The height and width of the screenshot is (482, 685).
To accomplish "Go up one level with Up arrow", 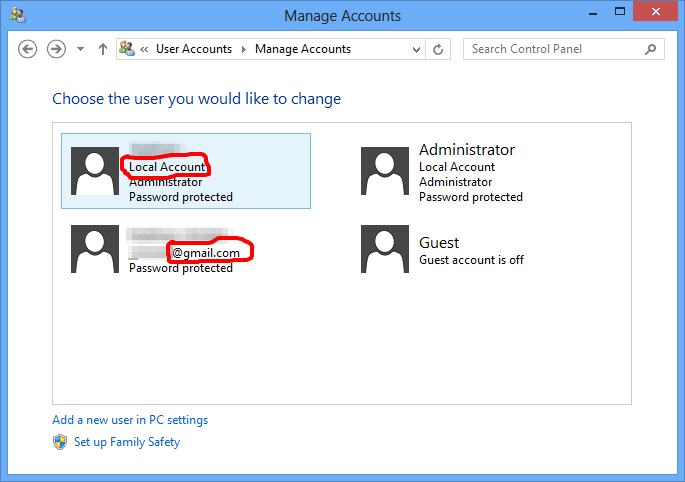I will [x=103, y=49].
